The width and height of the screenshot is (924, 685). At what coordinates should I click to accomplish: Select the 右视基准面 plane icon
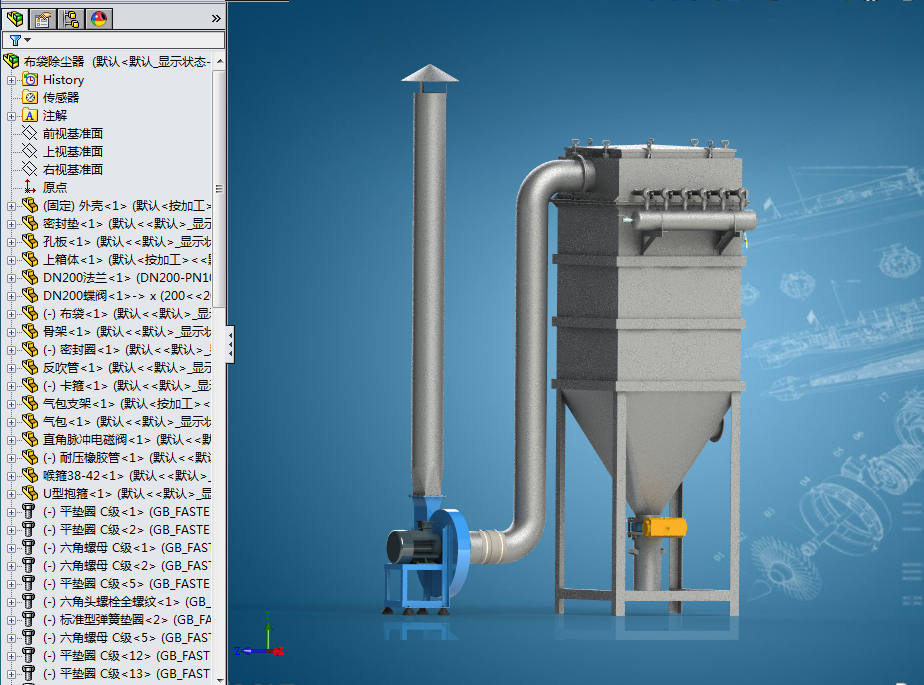30,169
